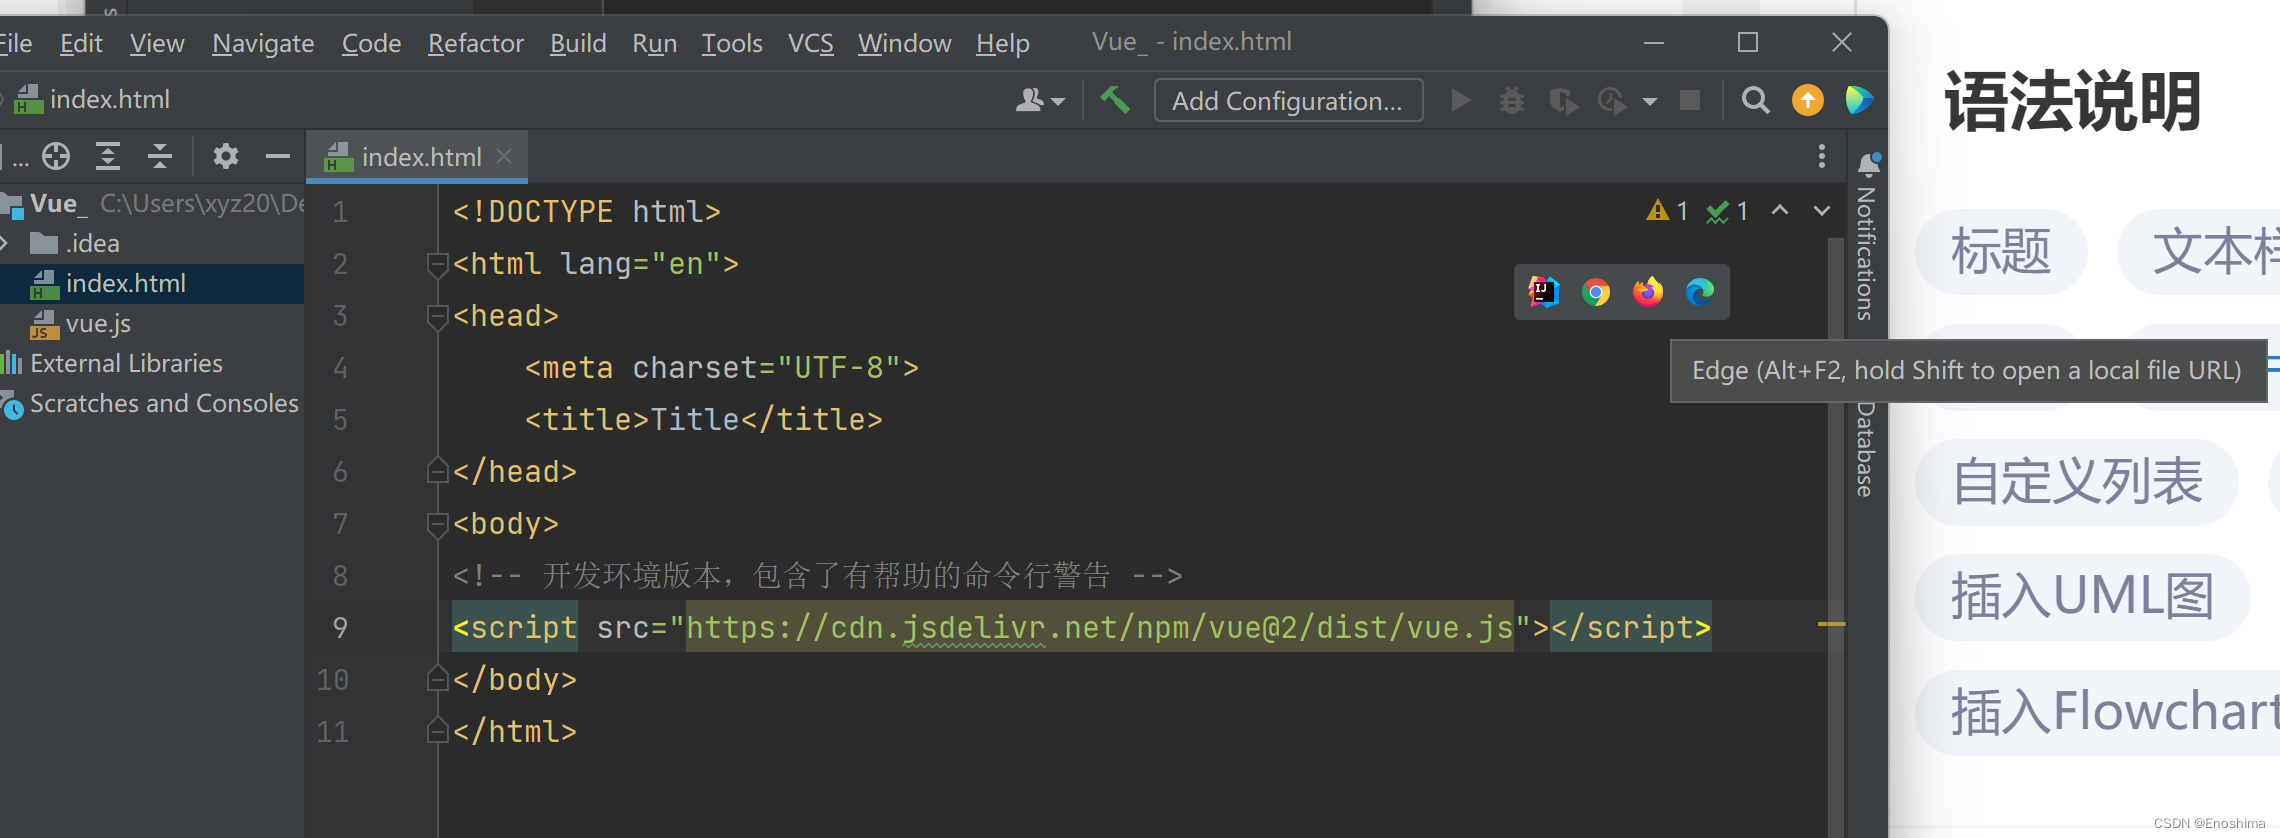2280x838 pixels.
Task: Click the Run play button
Action: pos(1461,100)
